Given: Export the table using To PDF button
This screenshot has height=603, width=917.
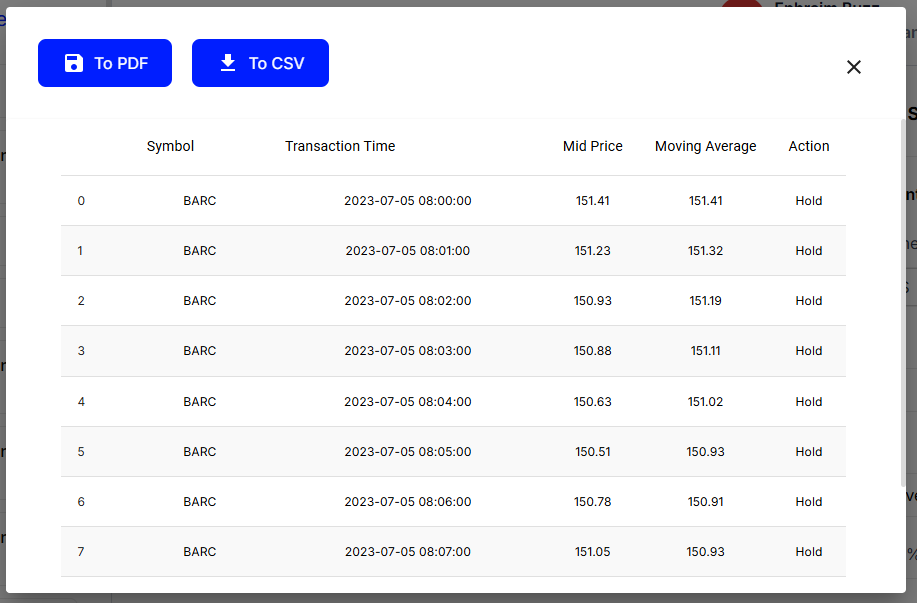Looking at the screenshot, I should point(105,63).
